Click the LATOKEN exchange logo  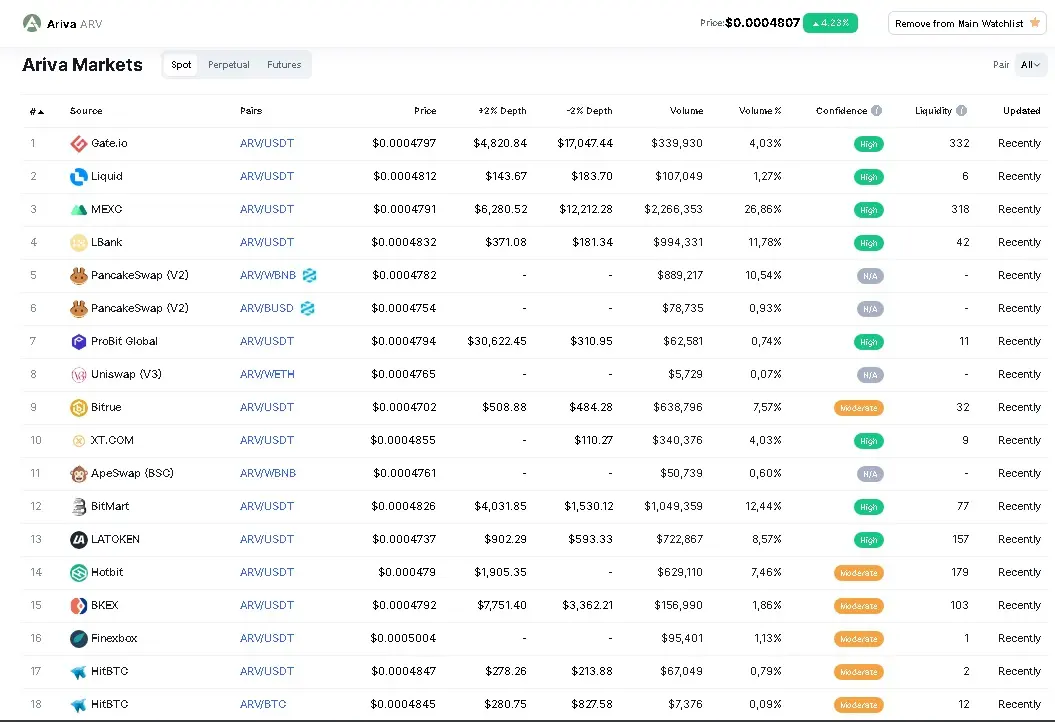tap(79, 539)
